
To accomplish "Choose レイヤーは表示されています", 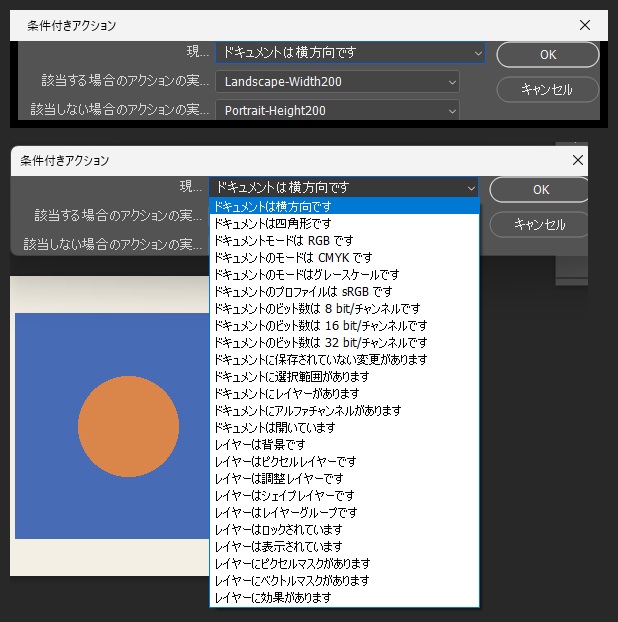I will [344, 547].
